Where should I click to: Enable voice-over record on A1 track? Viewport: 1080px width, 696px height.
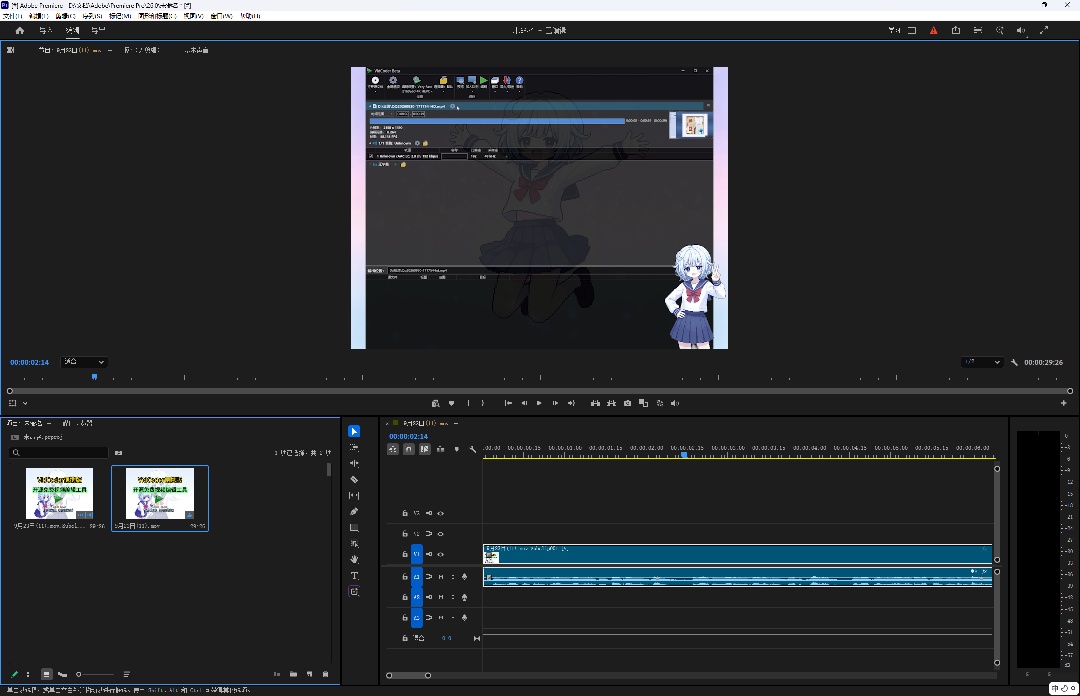(464, 577)
